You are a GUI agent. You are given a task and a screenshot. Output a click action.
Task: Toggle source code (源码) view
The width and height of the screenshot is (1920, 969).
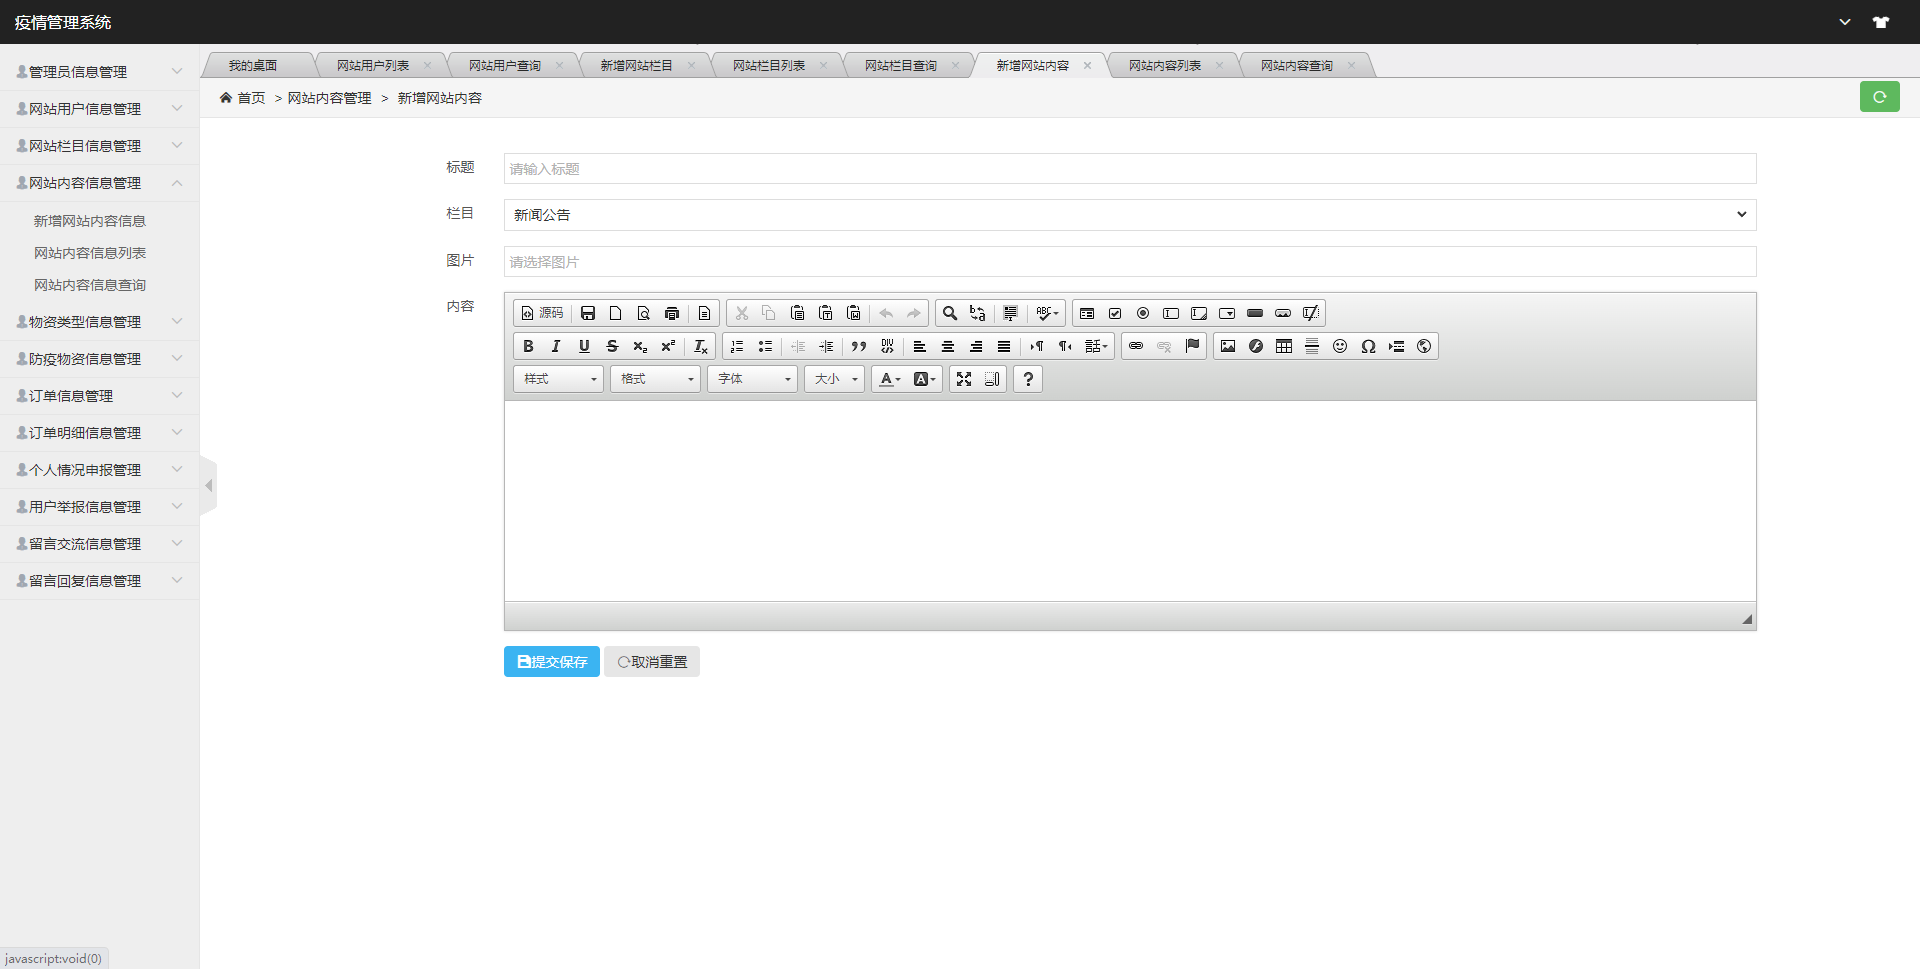[x=542, y=313]
